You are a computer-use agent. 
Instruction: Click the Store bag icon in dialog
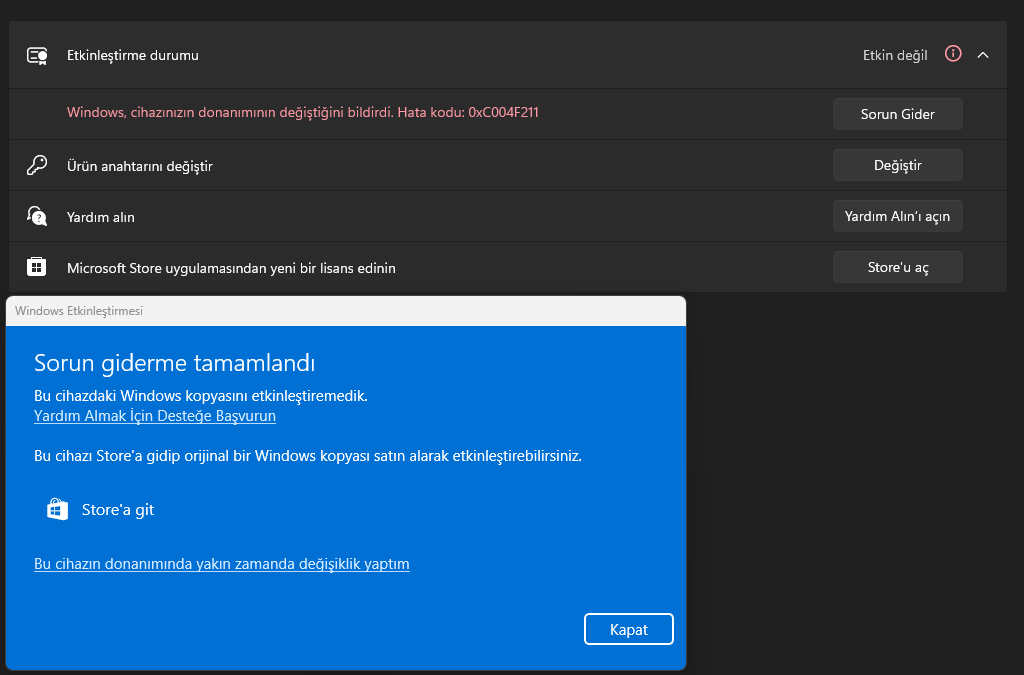[x=57, y=509]
